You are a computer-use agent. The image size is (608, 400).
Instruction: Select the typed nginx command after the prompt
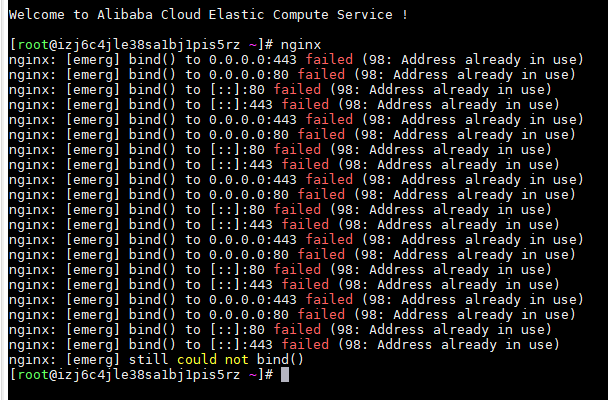tap(301, 45)
